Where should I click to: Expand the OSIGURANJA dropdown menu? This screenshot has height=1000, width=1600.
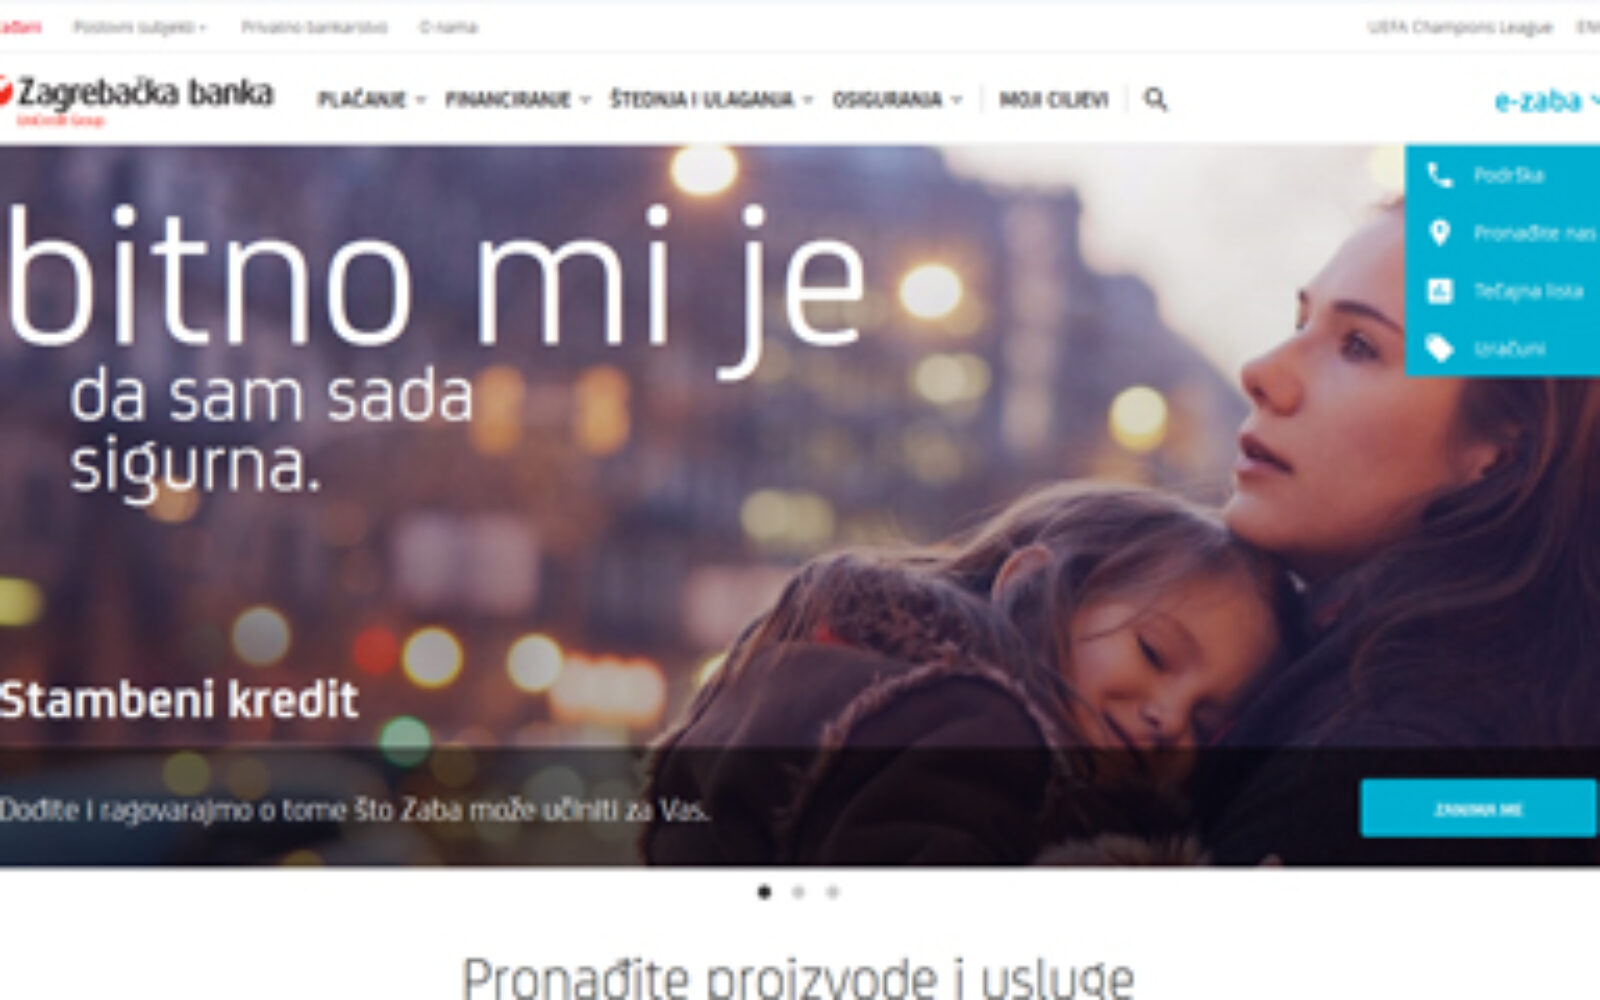tap(897, 99)
